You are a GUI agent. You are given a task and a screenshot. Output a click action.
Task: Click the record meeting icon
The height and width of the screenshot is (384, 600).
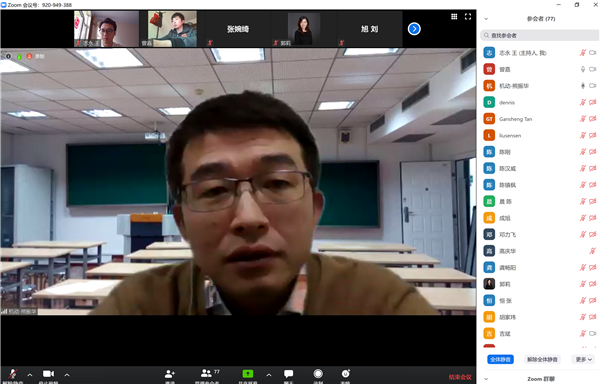tap(318, 374)
